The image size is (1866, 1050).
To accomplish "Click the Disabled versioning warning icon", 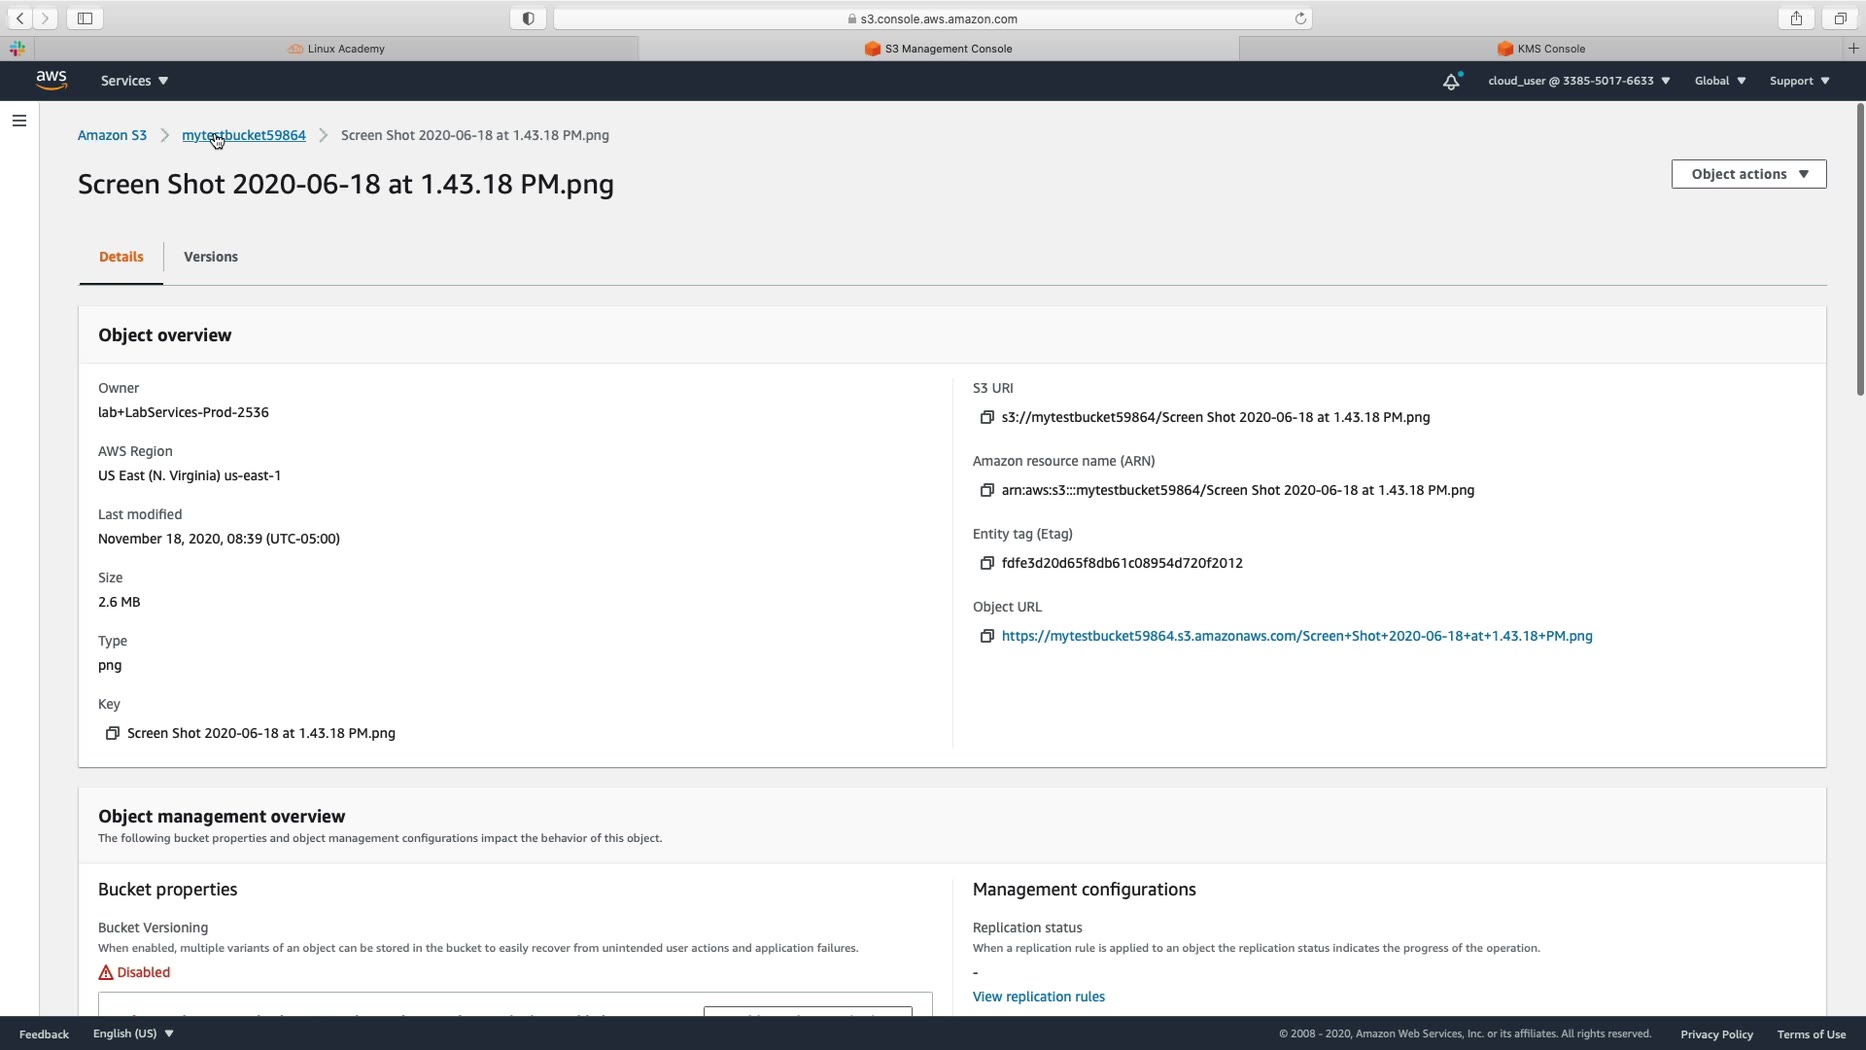I will click(106, 972).
